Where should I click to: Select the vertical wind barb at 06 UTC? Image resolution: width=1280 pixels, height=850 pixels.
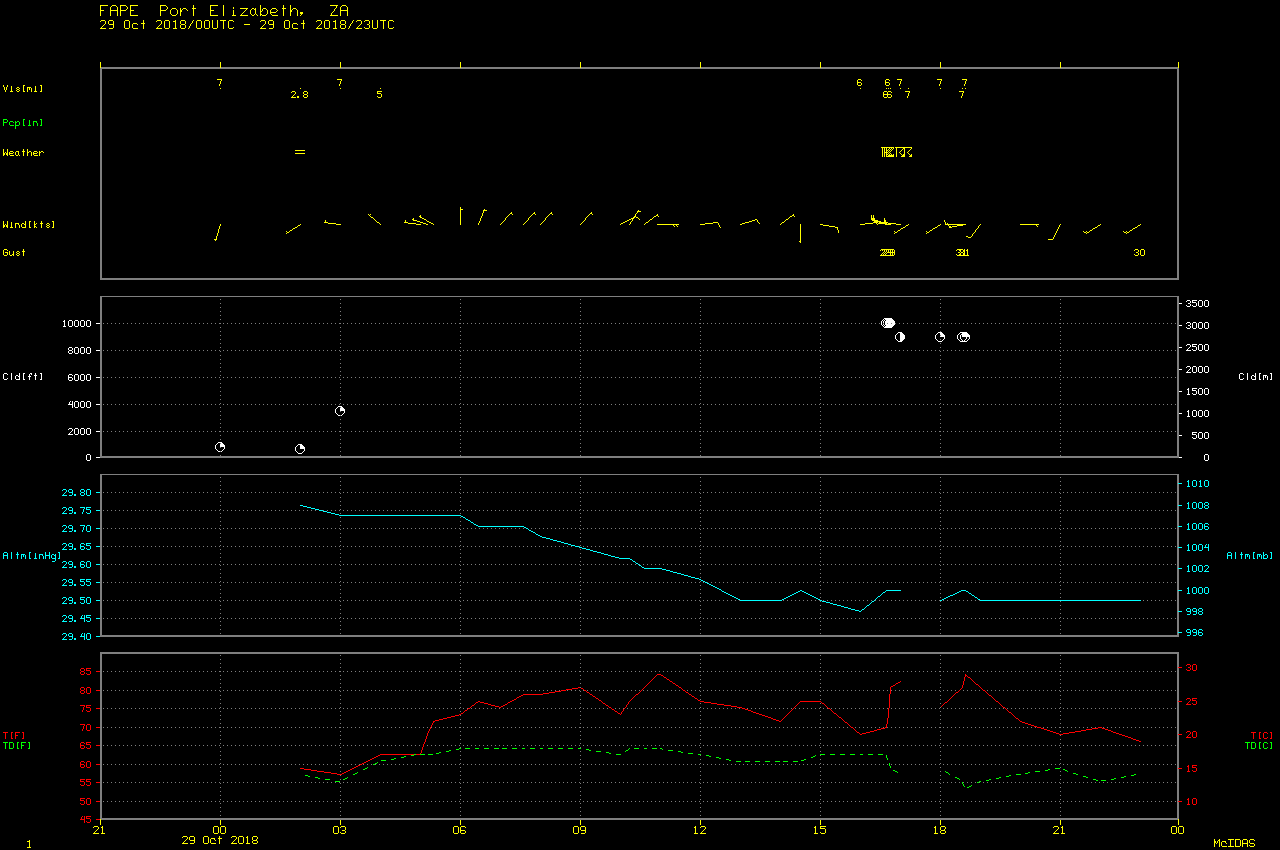pyautogui.click(x=460, y=215)
